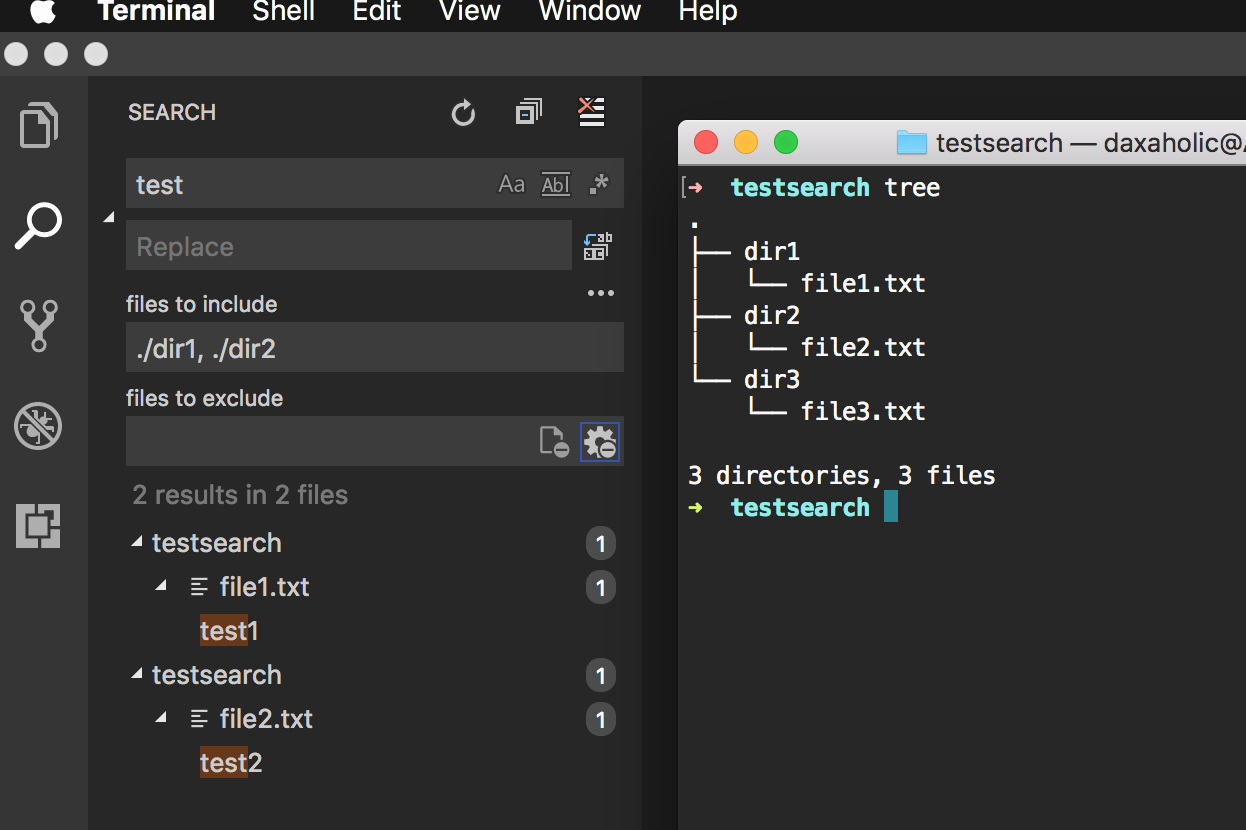The image size is (1246, 830).
Task: Open the Apple menu
Action: [43, 12]
